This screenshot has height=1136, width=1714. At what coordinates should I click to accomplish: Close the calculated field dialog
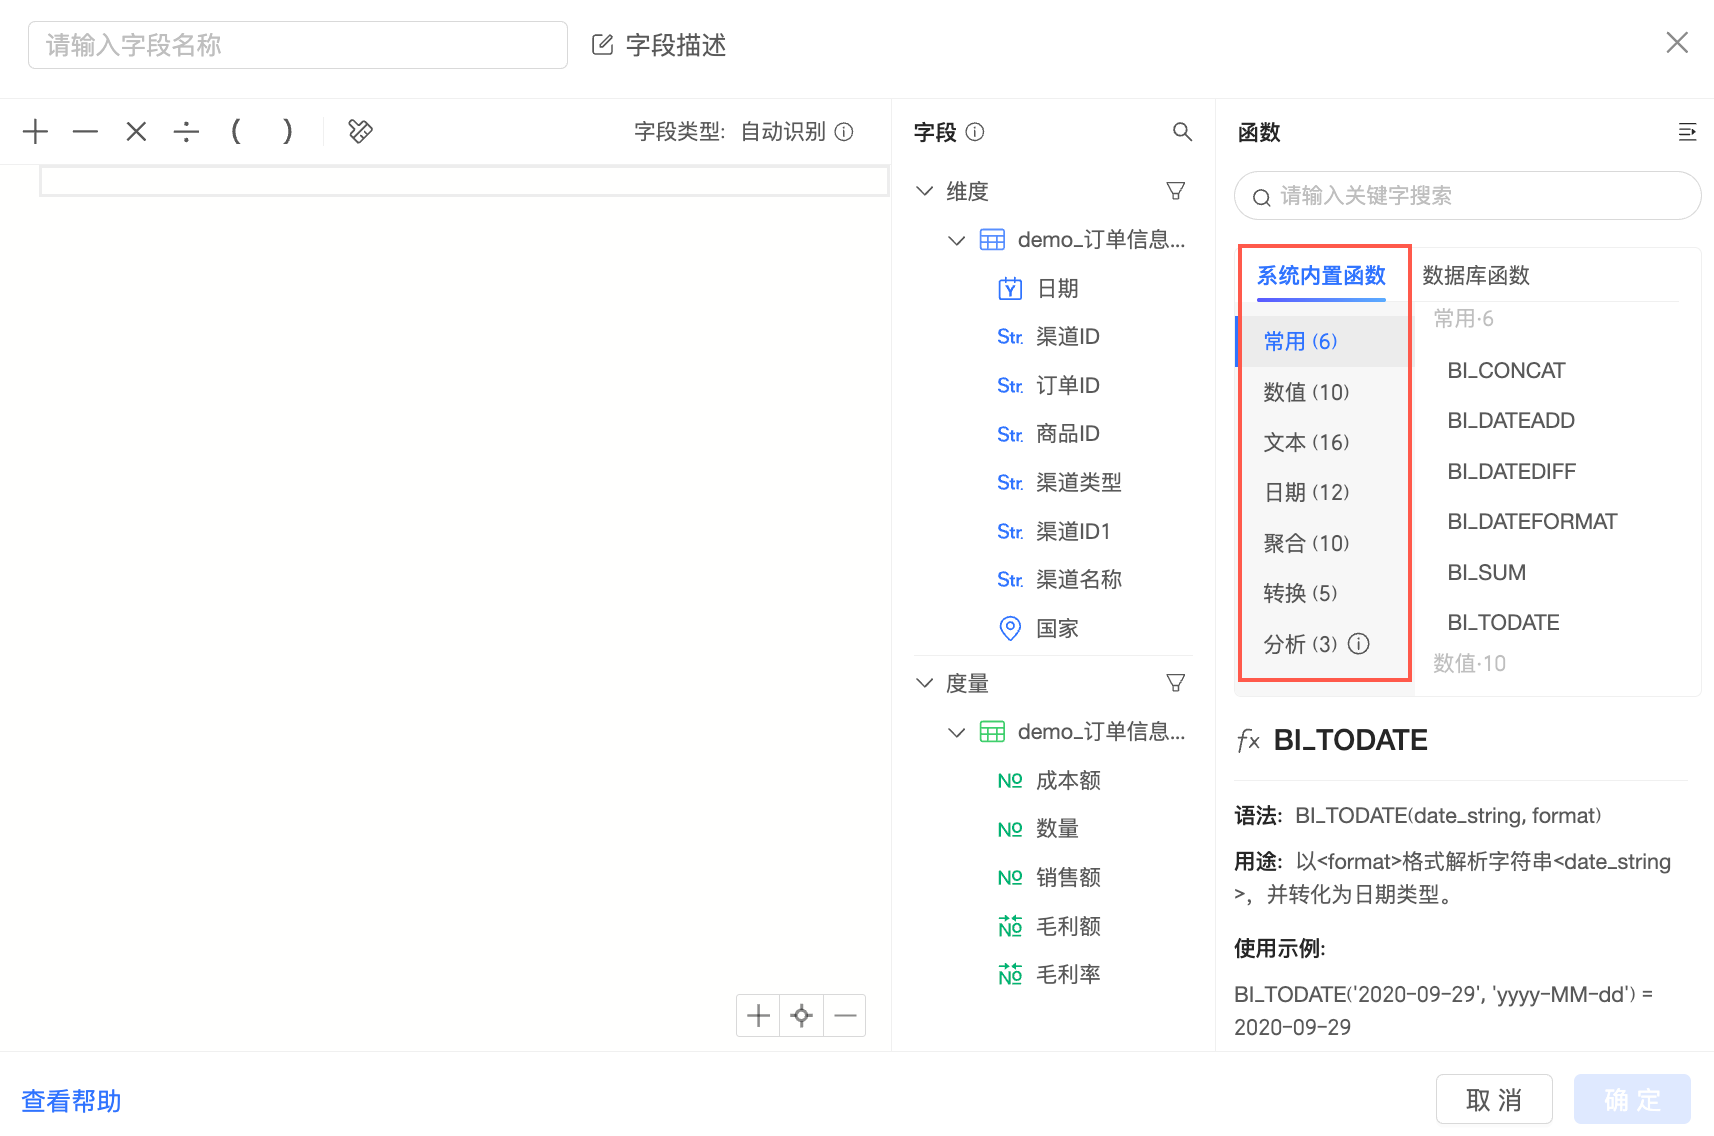(x=1677, y=42)
